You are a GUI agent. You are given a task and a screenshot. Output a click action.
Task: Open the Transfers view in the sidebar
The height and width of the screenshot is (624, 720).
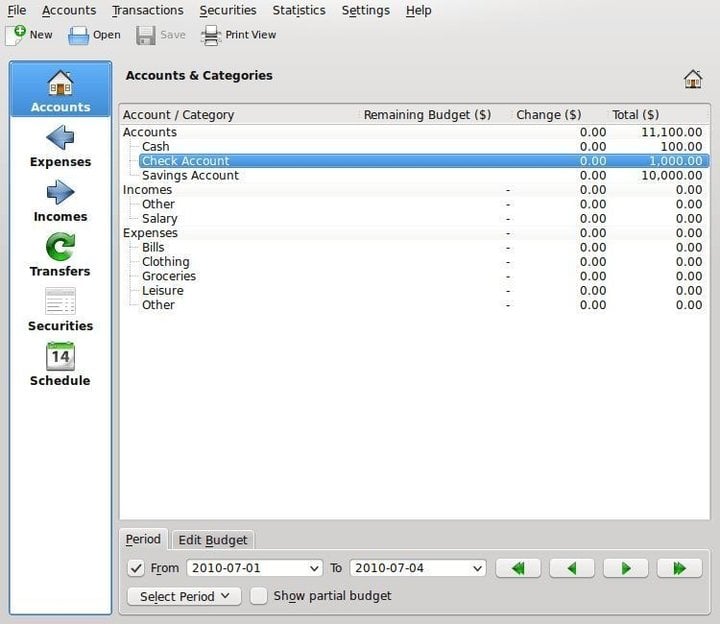(60, 255)
